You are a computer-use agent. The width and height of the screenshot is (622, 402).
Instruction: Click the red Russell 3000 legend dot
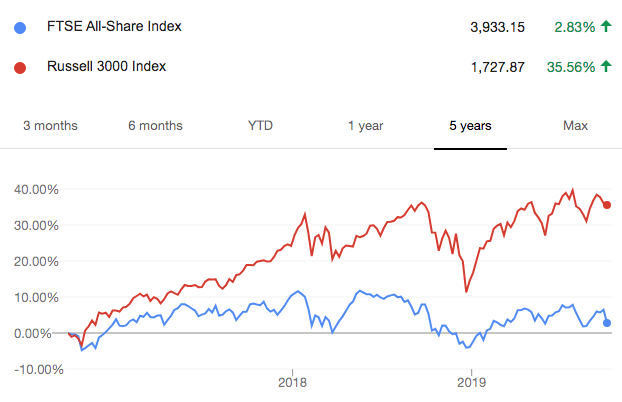pos(21,67)
